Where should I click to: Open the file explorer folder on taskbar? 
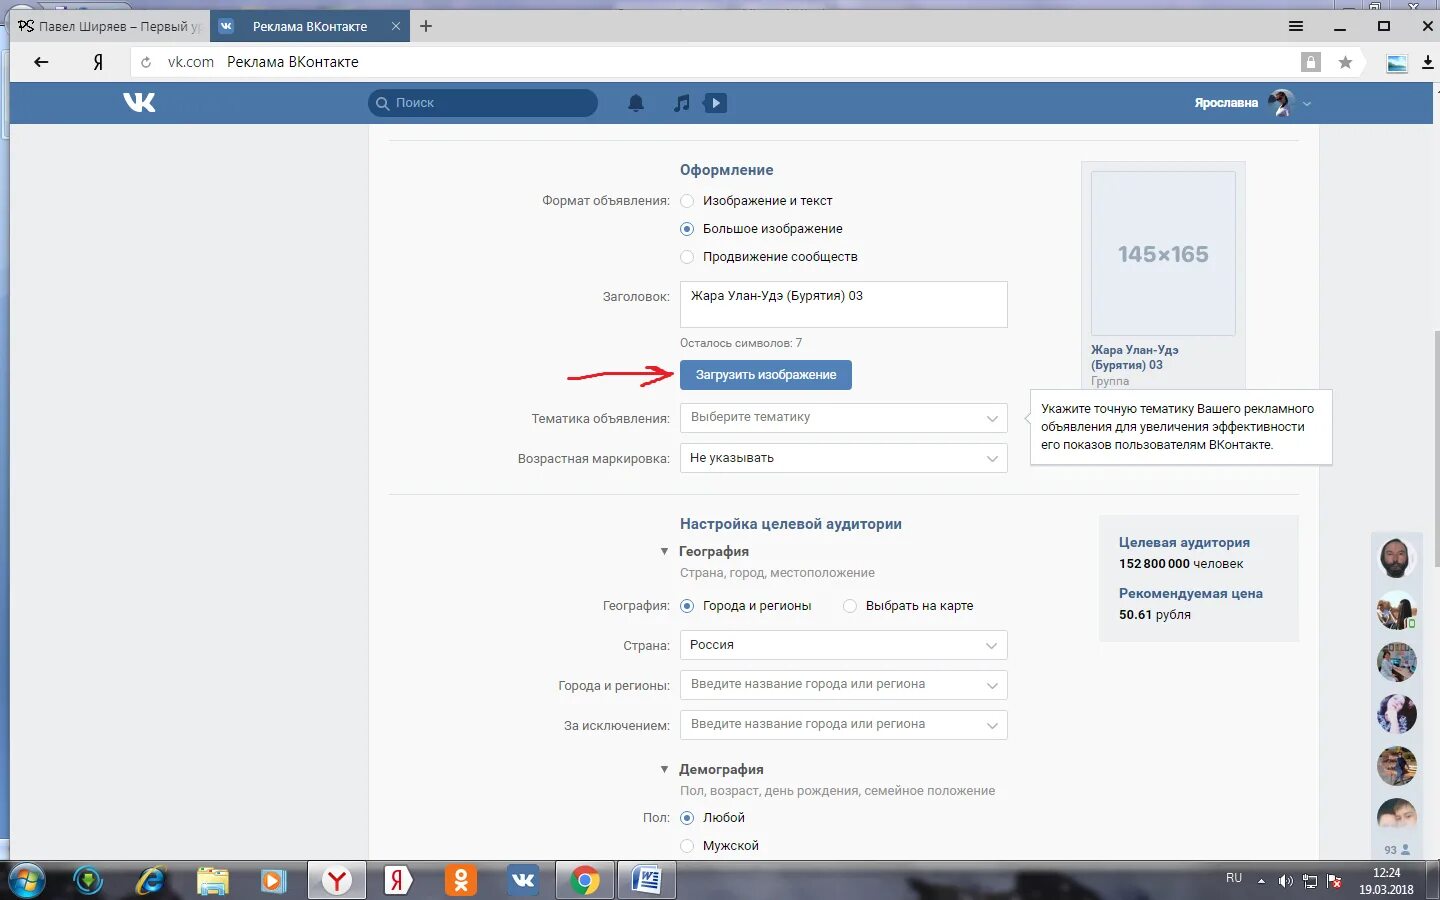(212, 880)
